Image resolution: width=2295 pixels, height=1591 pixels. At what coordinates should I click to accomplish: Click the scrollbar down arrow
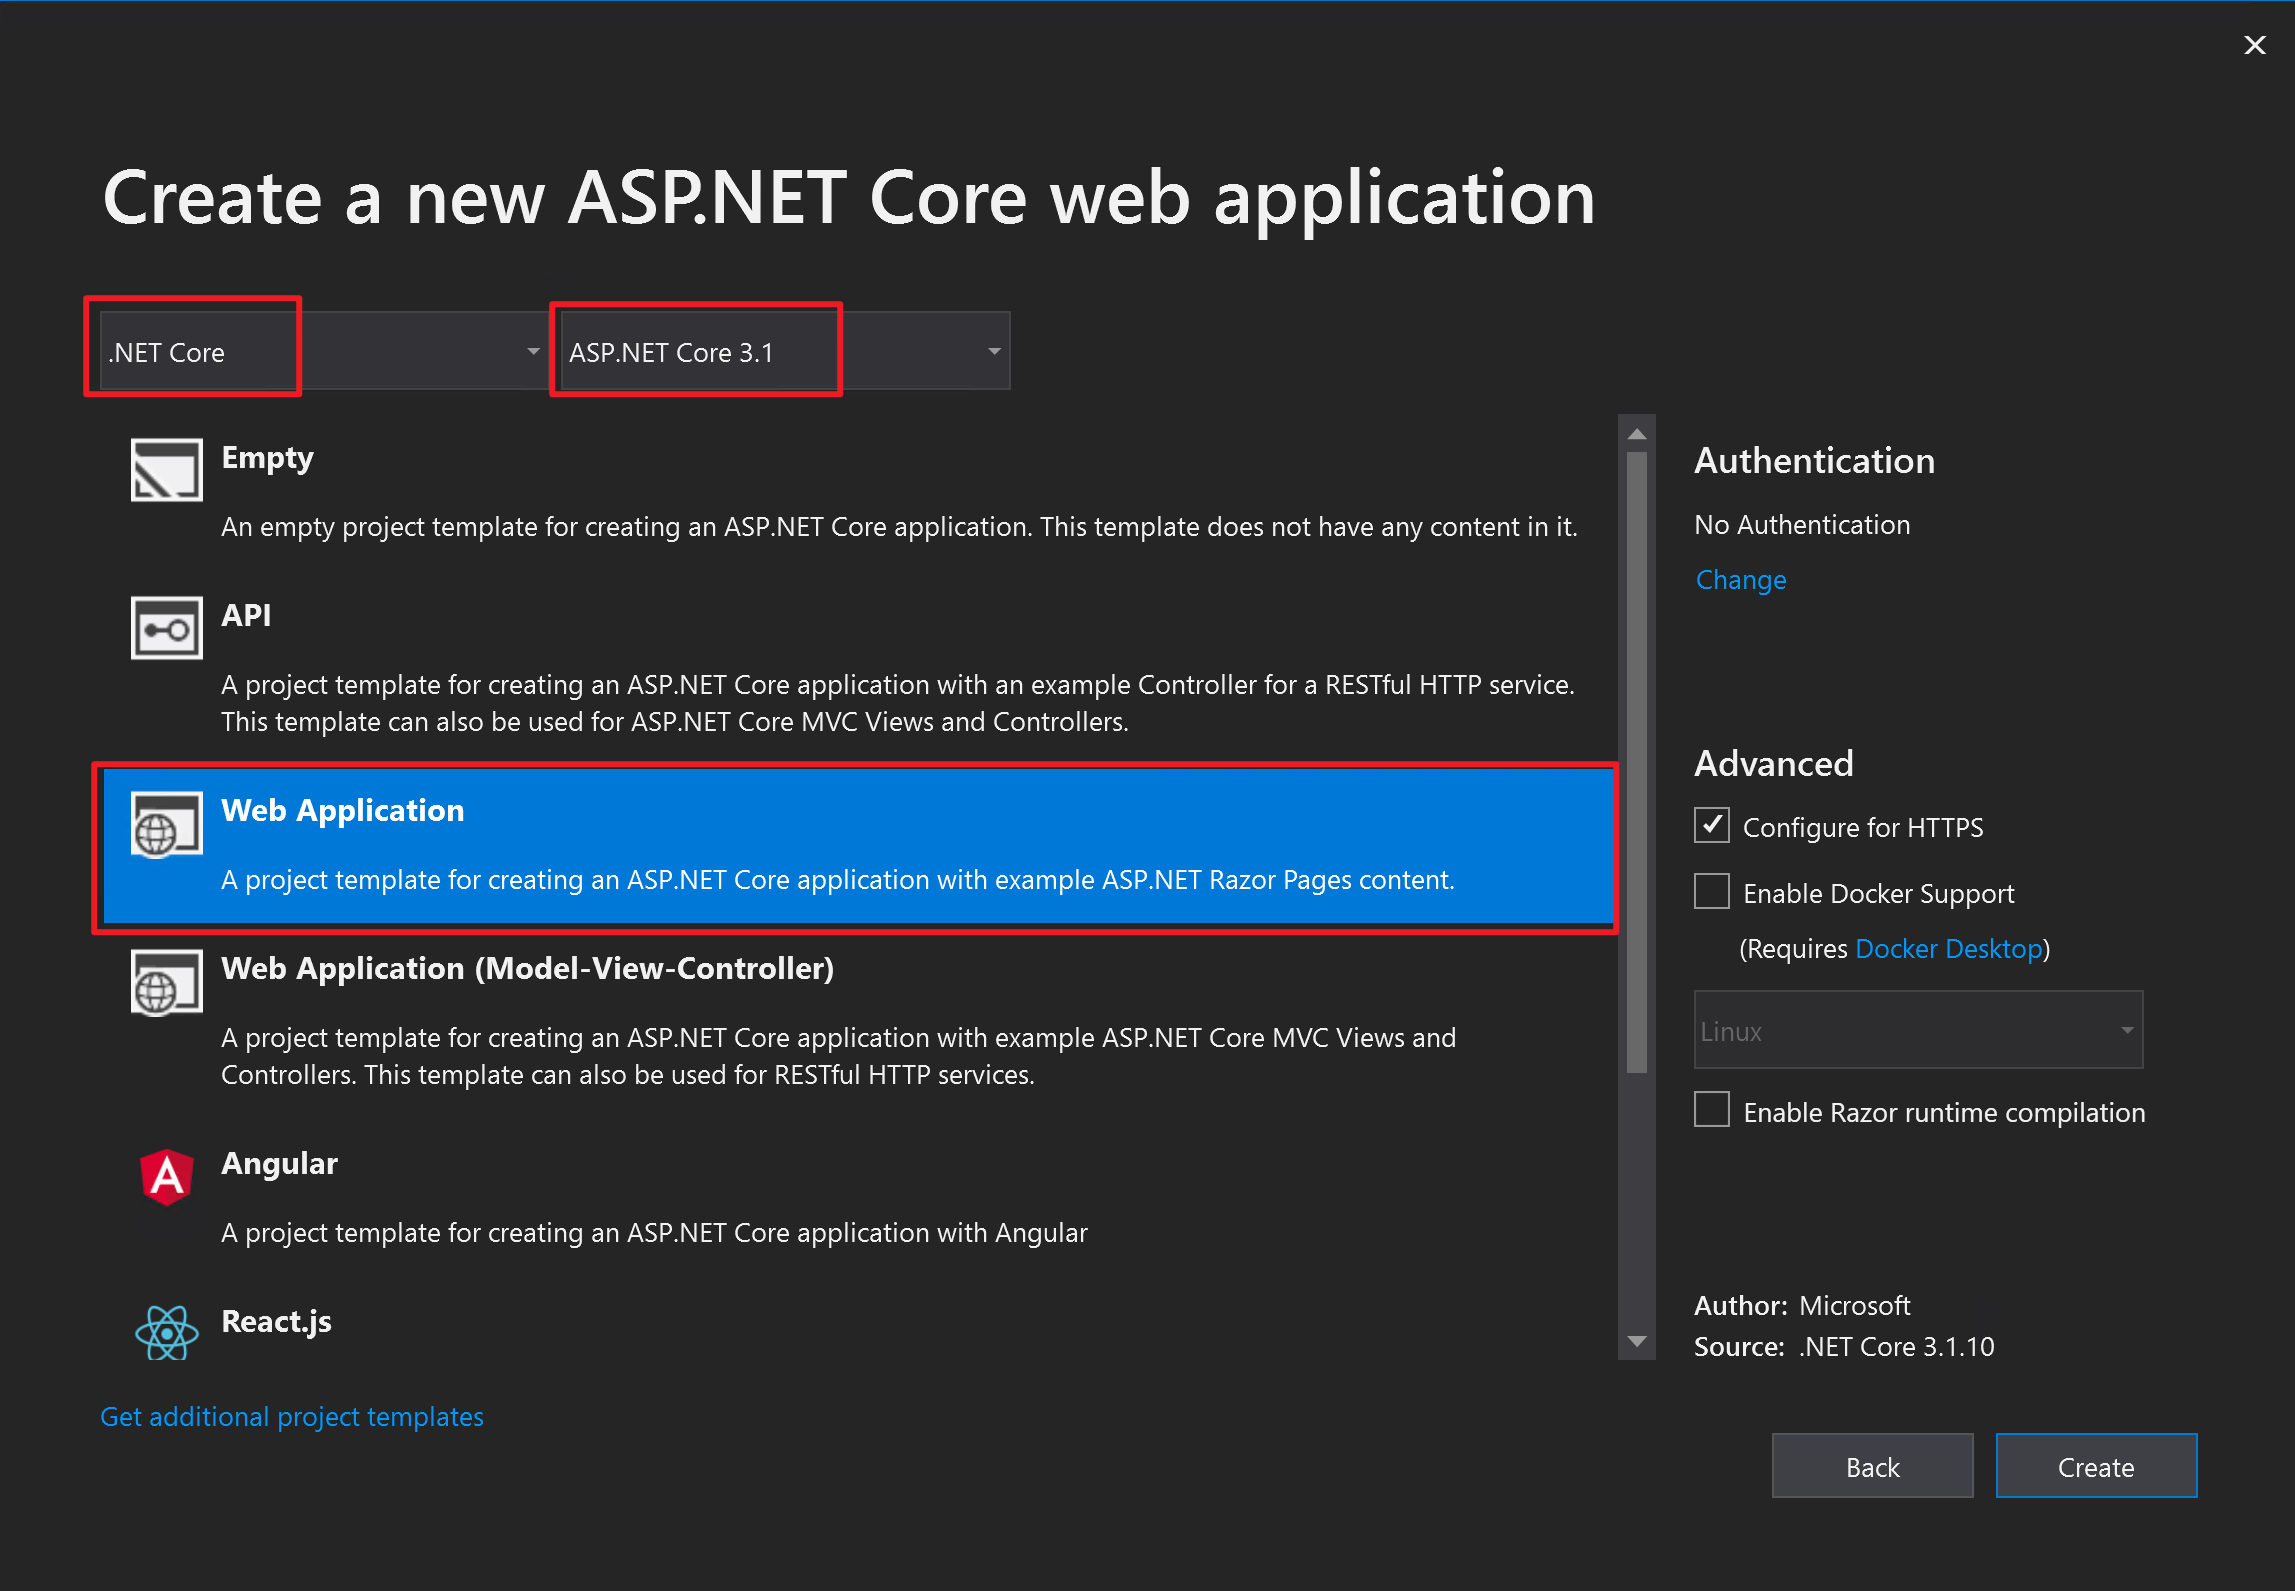(1636, 1342)
